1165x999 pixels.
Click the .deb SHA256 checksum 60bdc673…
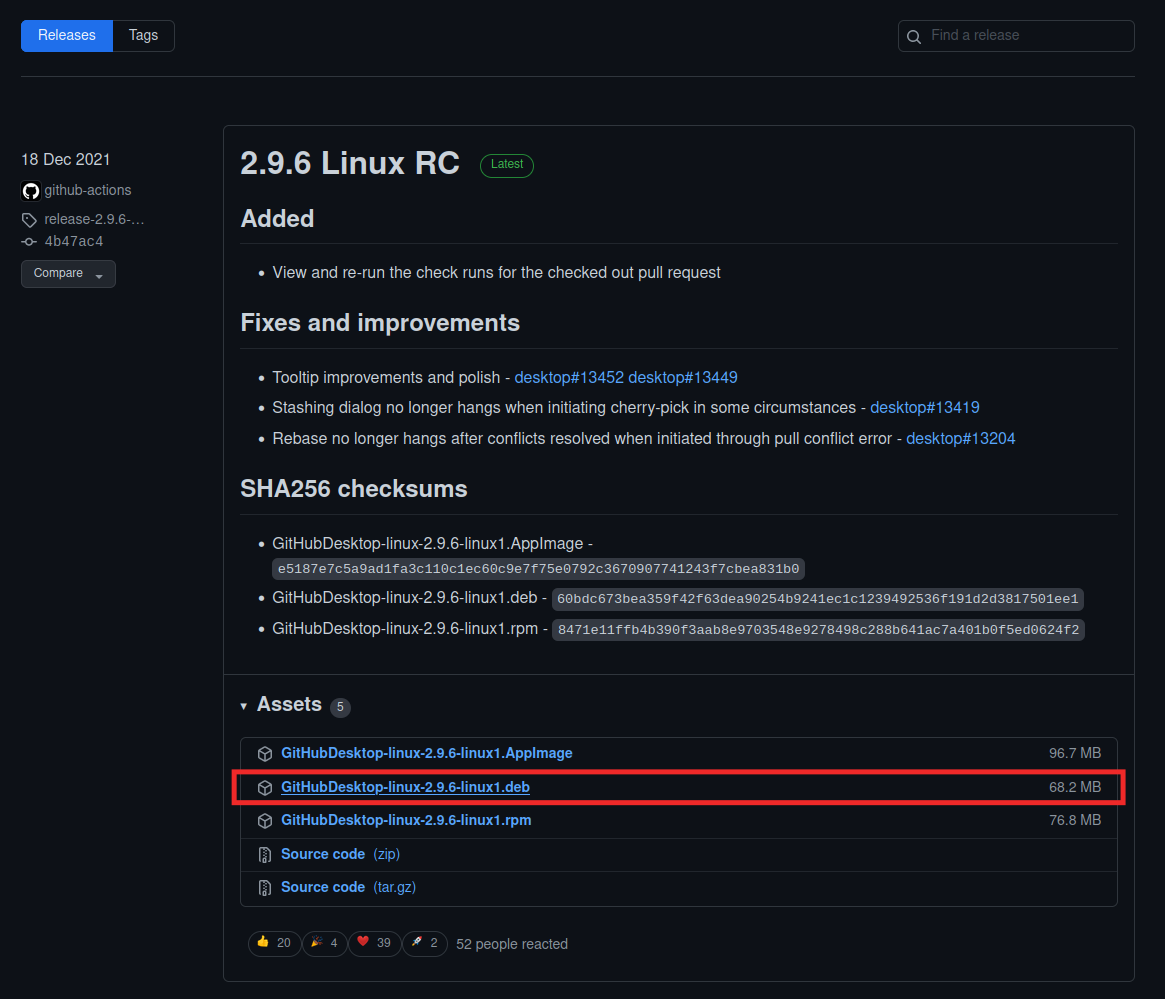[817, 599]
